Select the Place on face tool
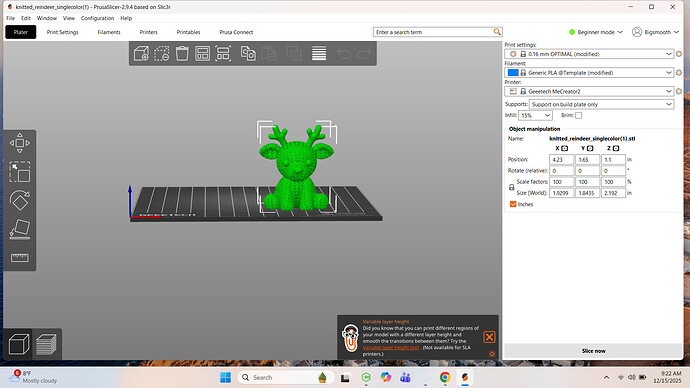The height and width of the screenshot is (388, 690). click(x=20, y=229)
